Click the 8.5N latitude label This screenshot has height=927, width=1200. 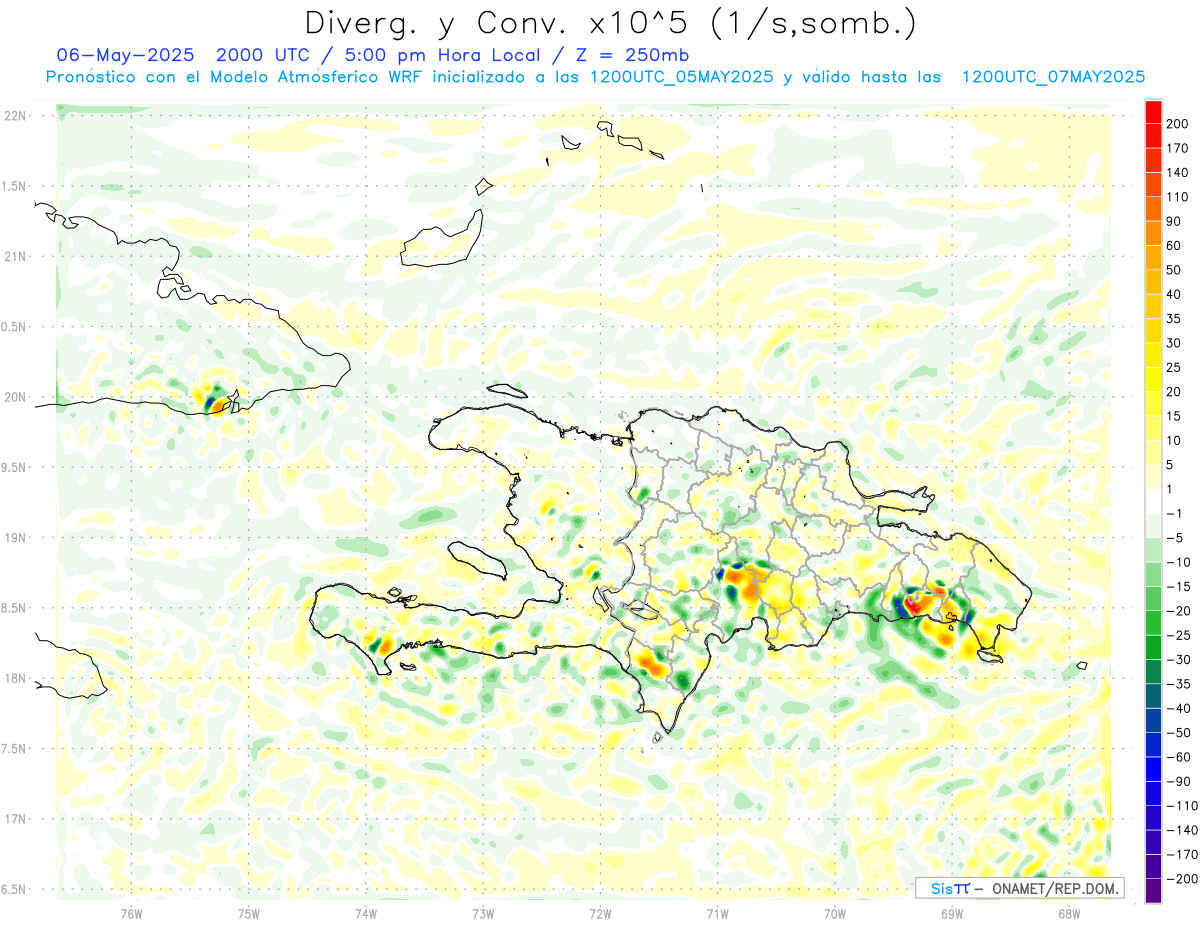[15, 608]
